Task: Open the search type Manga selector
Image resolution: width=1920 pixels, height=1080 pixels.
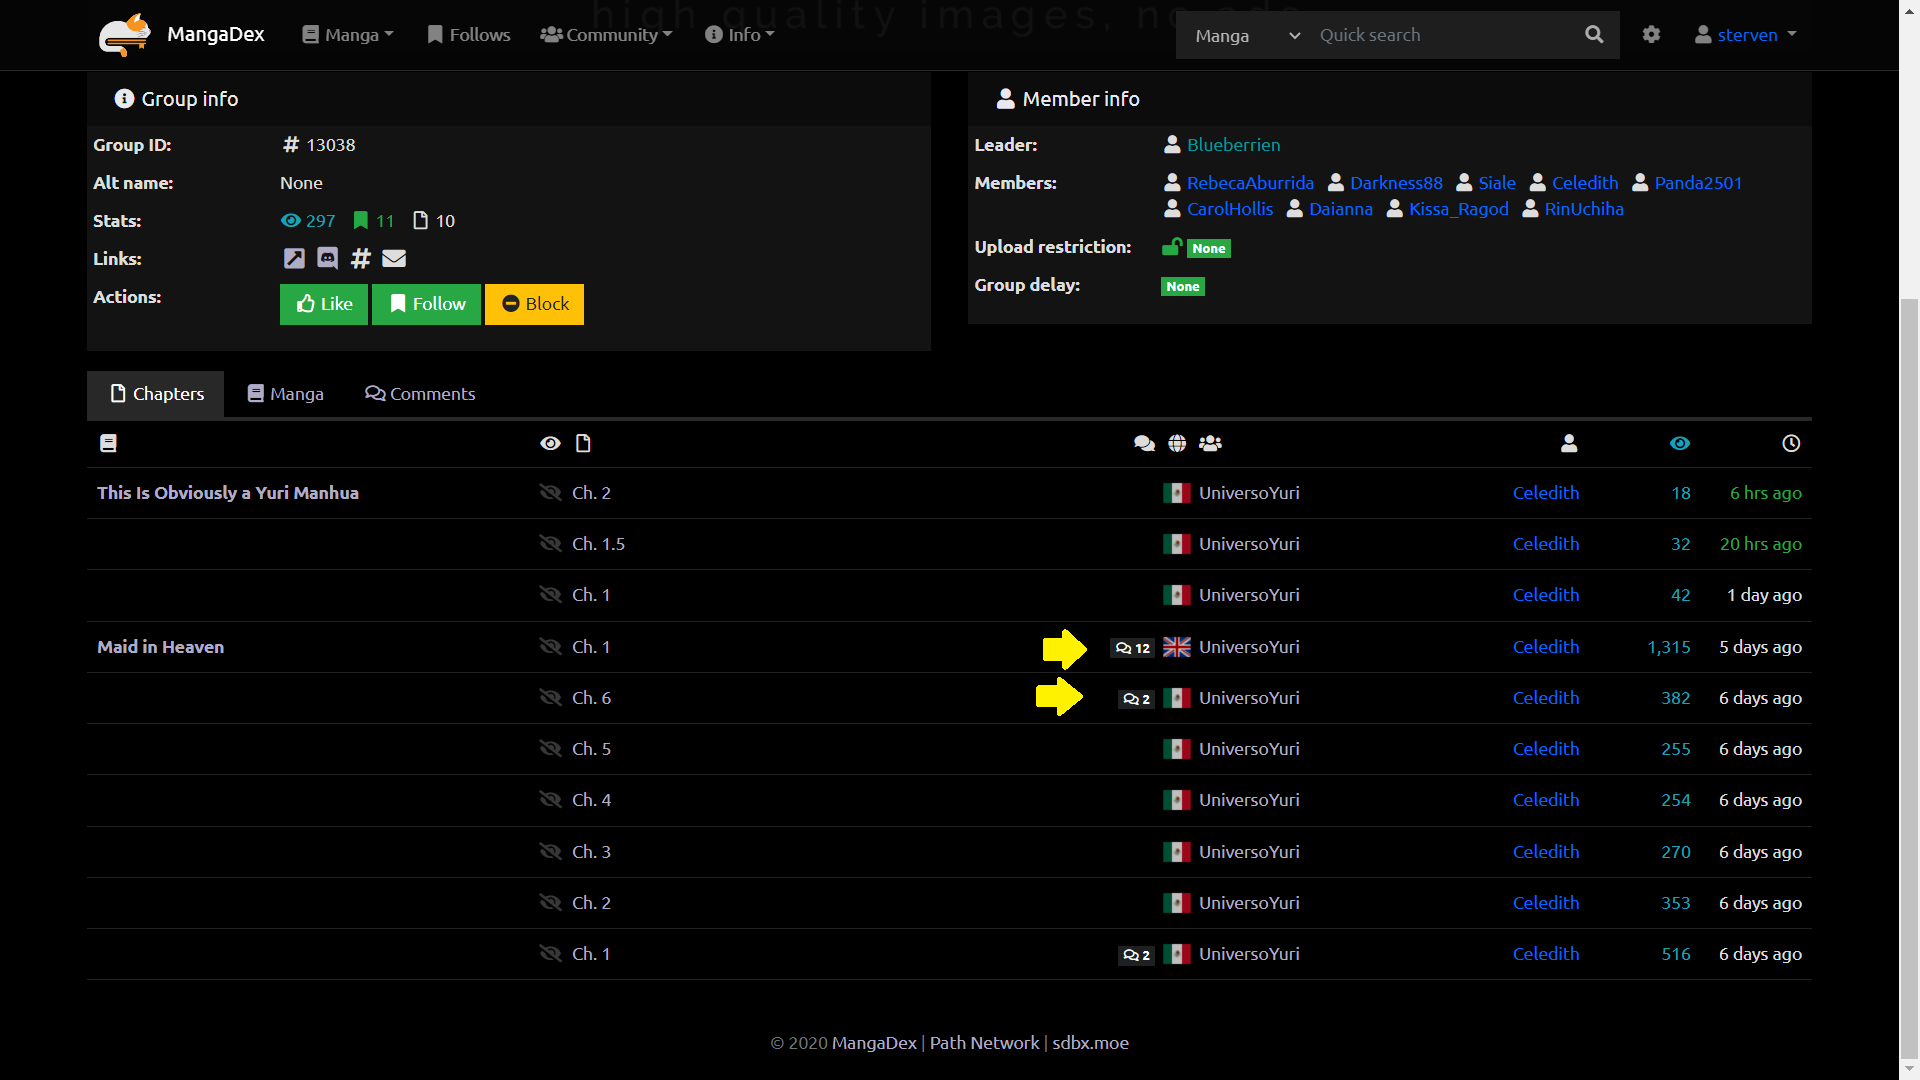Action: point(1247,35)
